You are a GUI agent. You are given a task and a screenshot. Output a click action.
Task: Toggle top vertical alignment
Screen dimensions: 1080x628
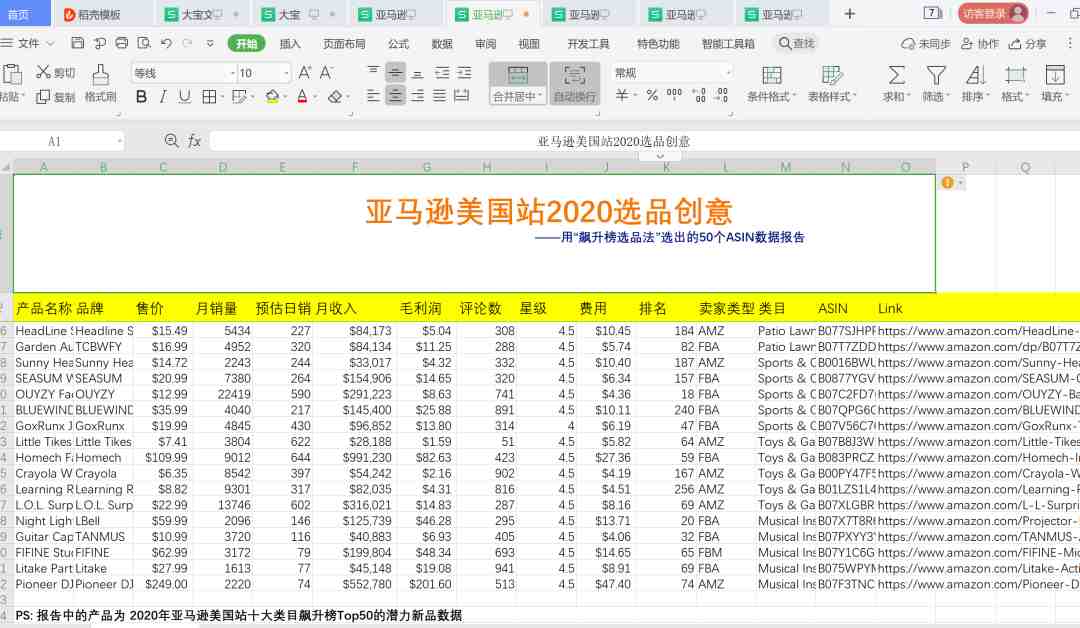(373, 72)
